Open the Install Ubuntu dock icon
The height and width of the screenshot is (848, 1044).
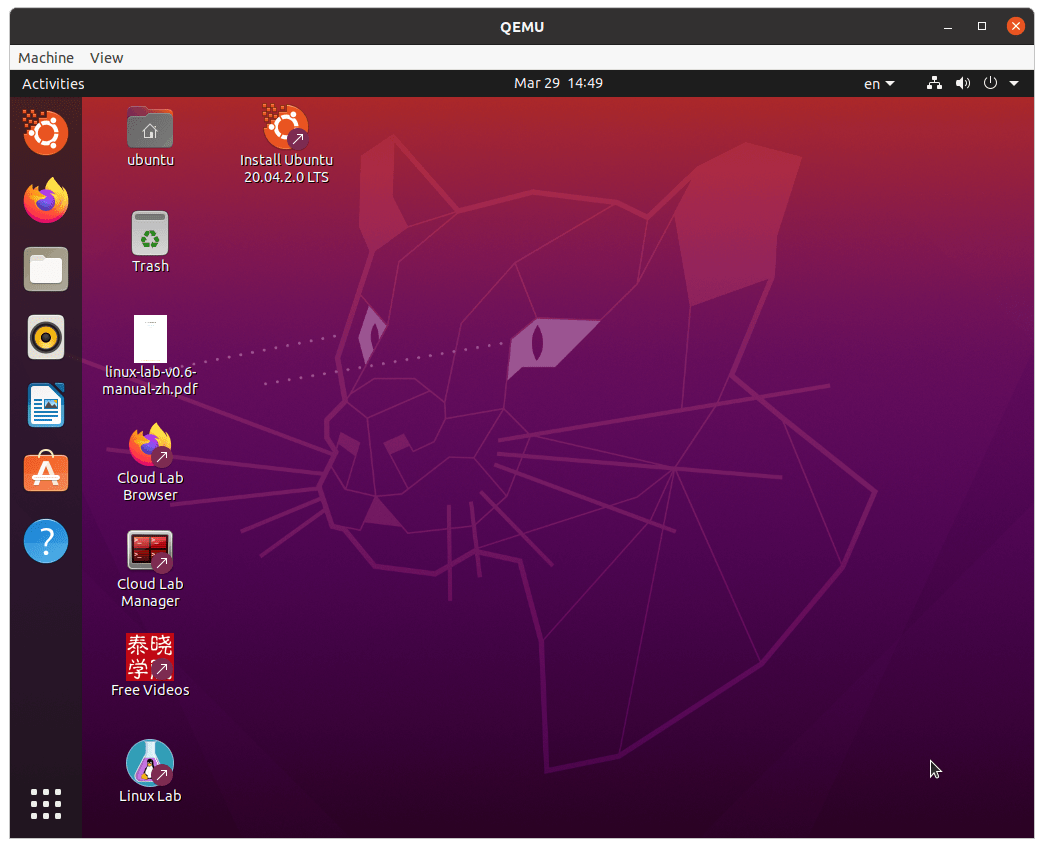pos(45,132)
